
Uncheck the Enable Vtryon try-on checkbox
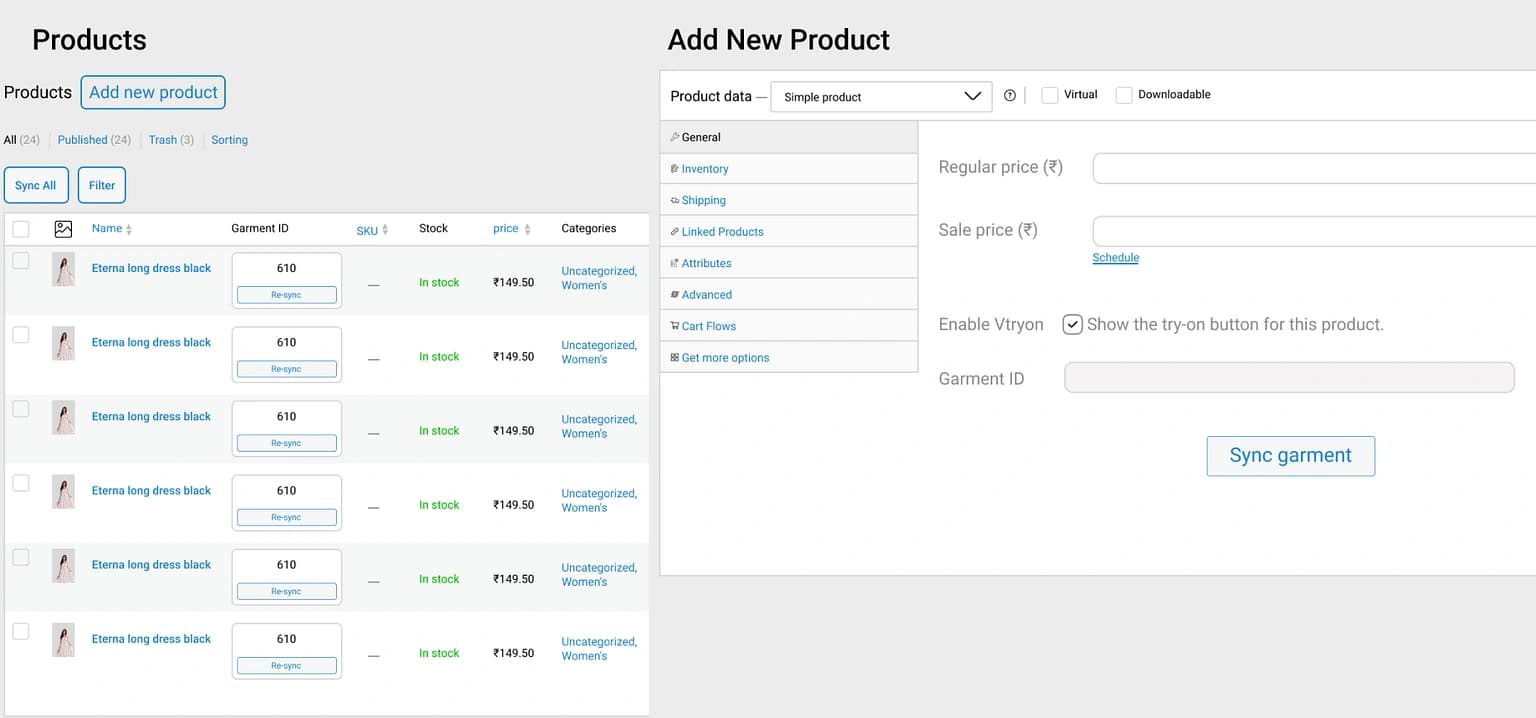pos(1072,324)
